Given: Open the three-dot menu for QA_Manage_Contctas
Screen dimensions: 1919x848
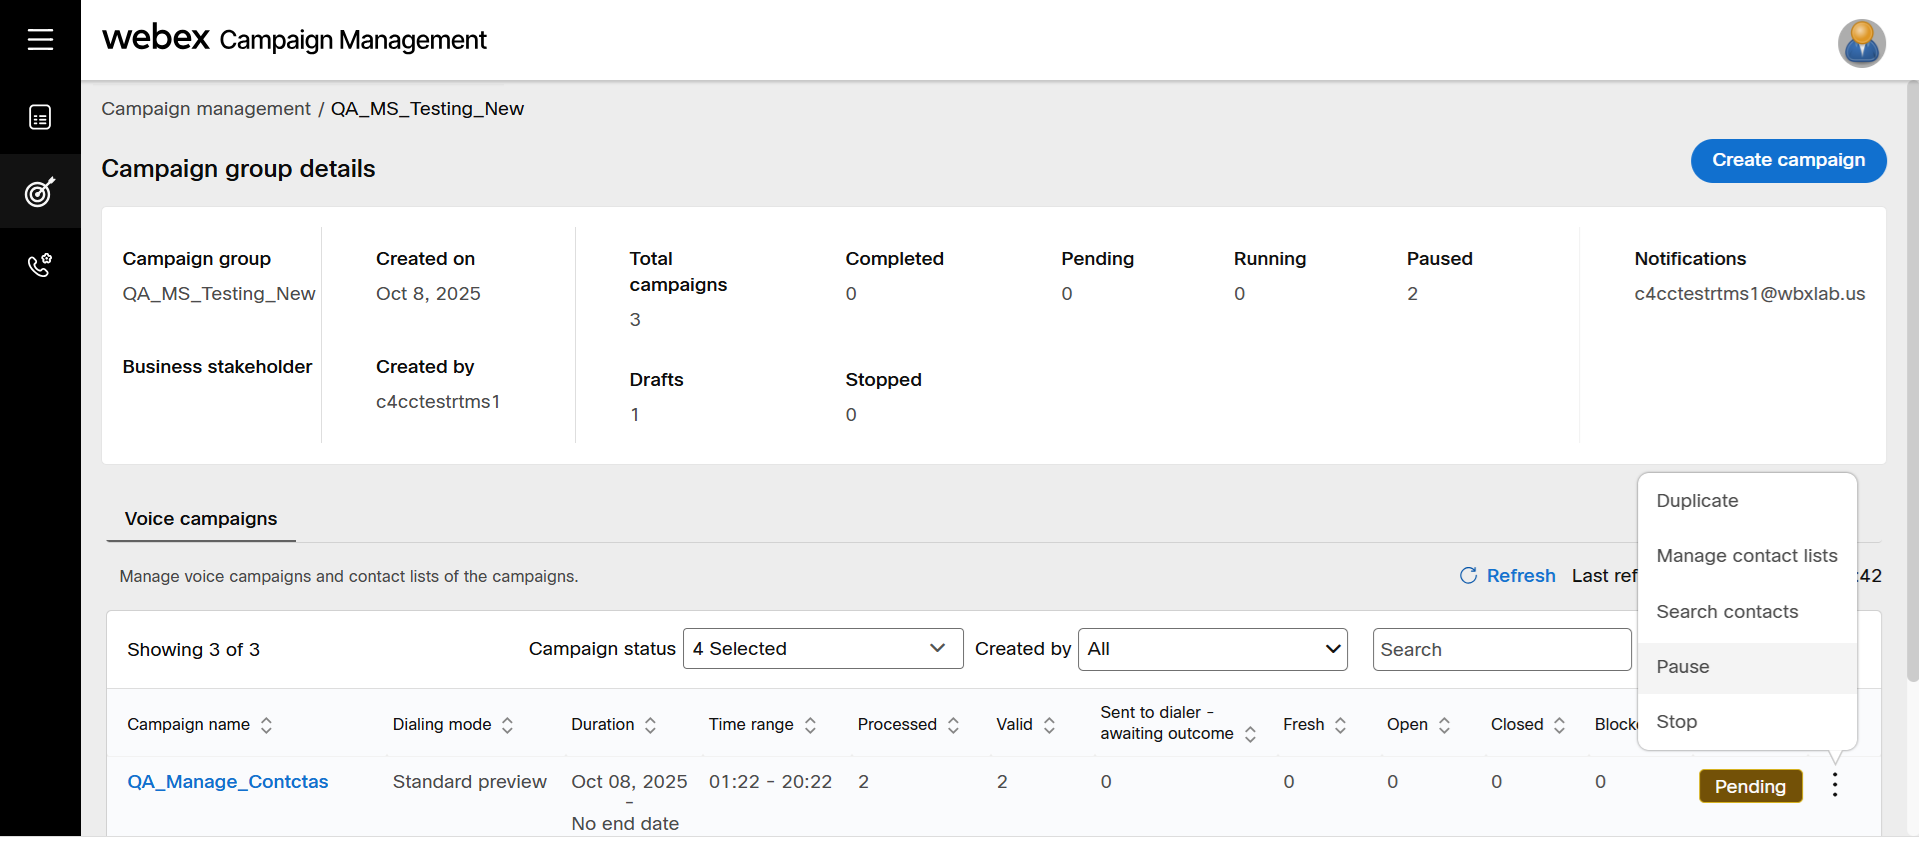Looking at the screenshot, I should (x=1834, y=785).
